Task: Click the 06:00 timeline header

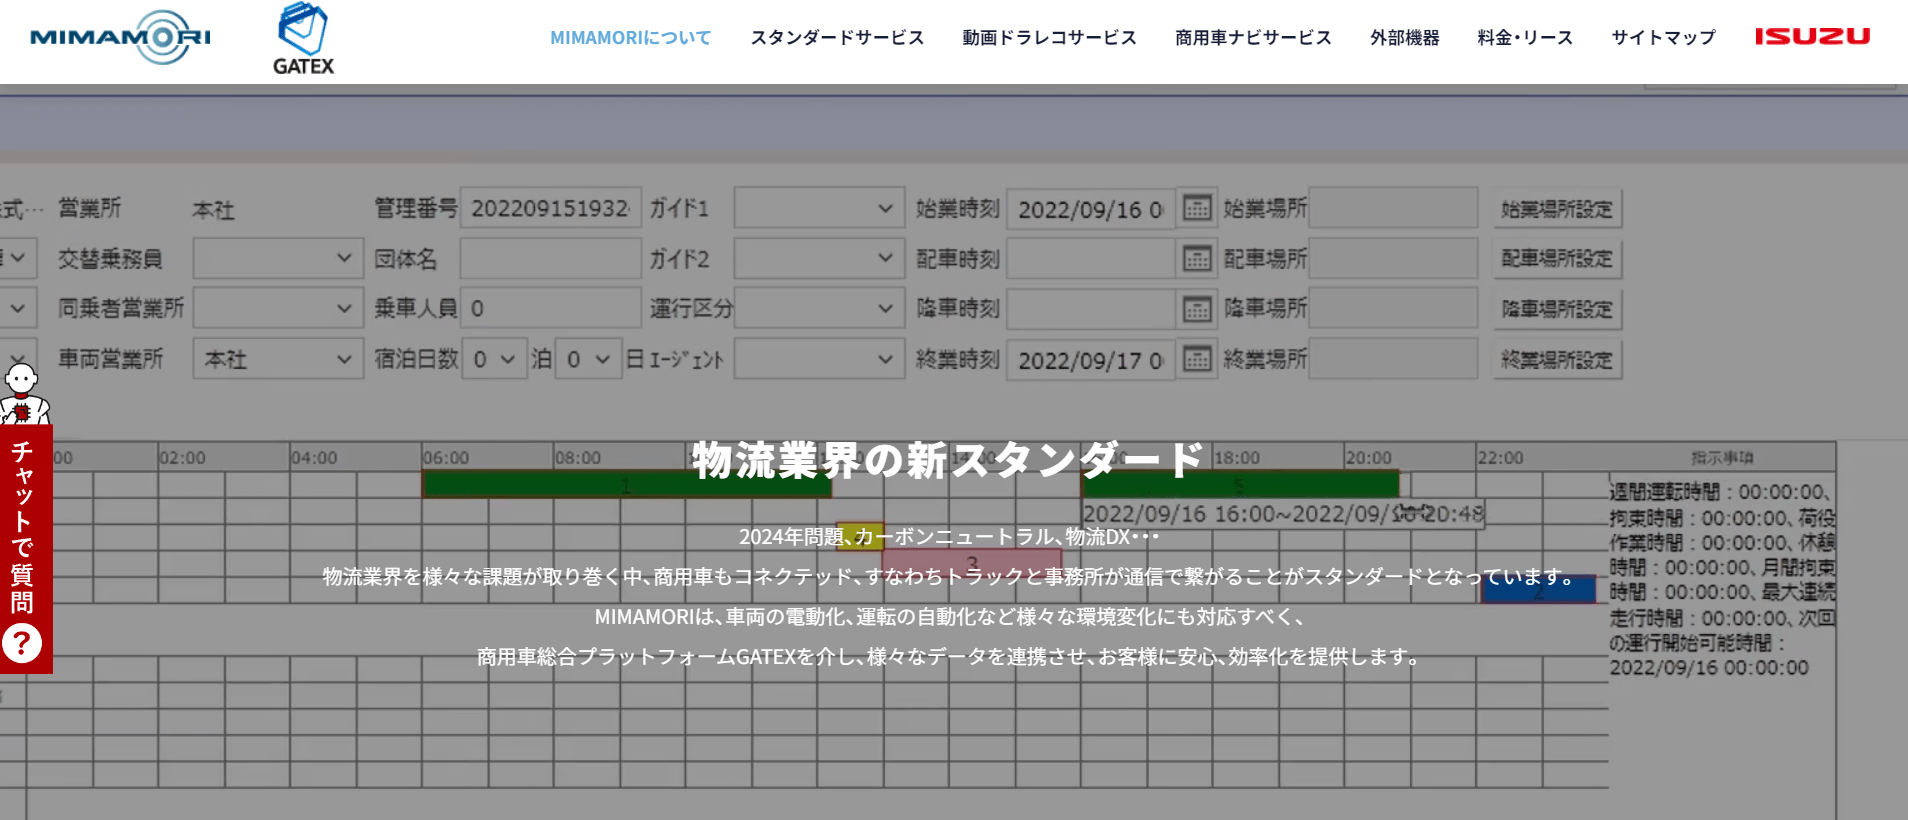Action: pyautogui.click(x=446, y=457)
